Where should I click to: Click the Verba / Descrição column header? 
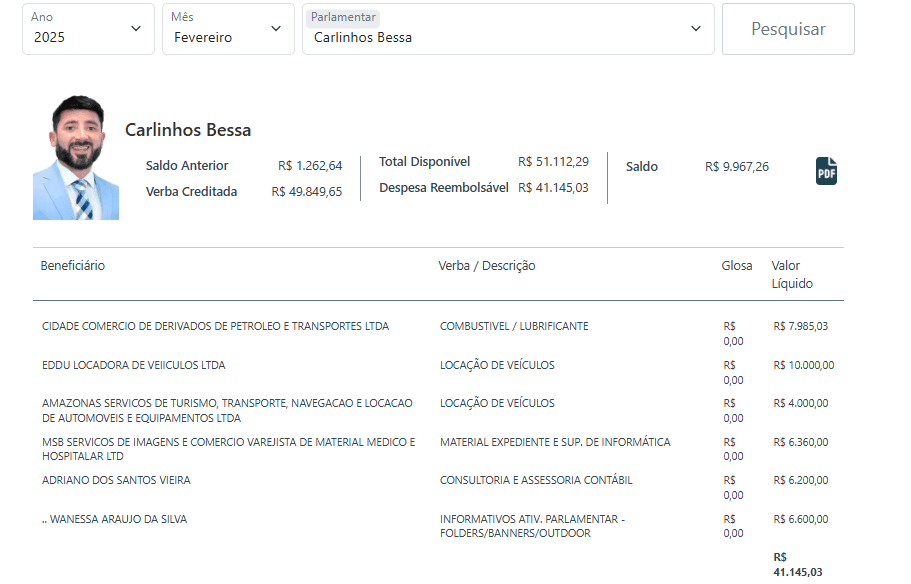click(x=487, y=266)
